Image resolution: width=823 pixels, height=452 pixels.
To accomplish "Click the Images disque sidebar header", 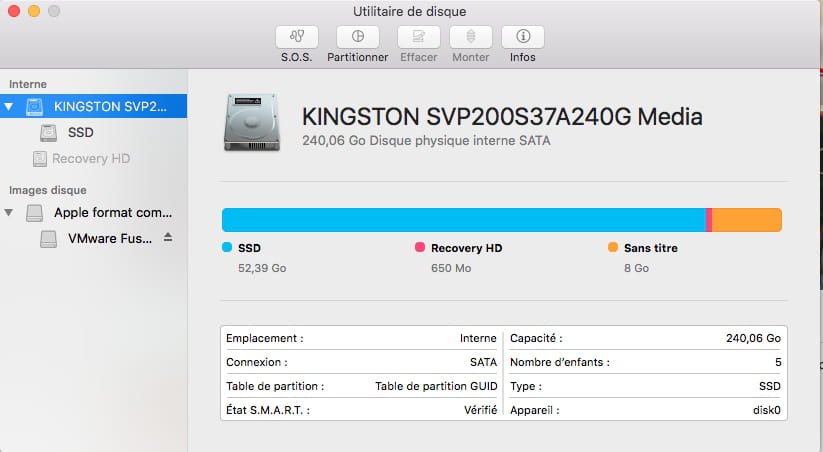I will tap(48, 190).
